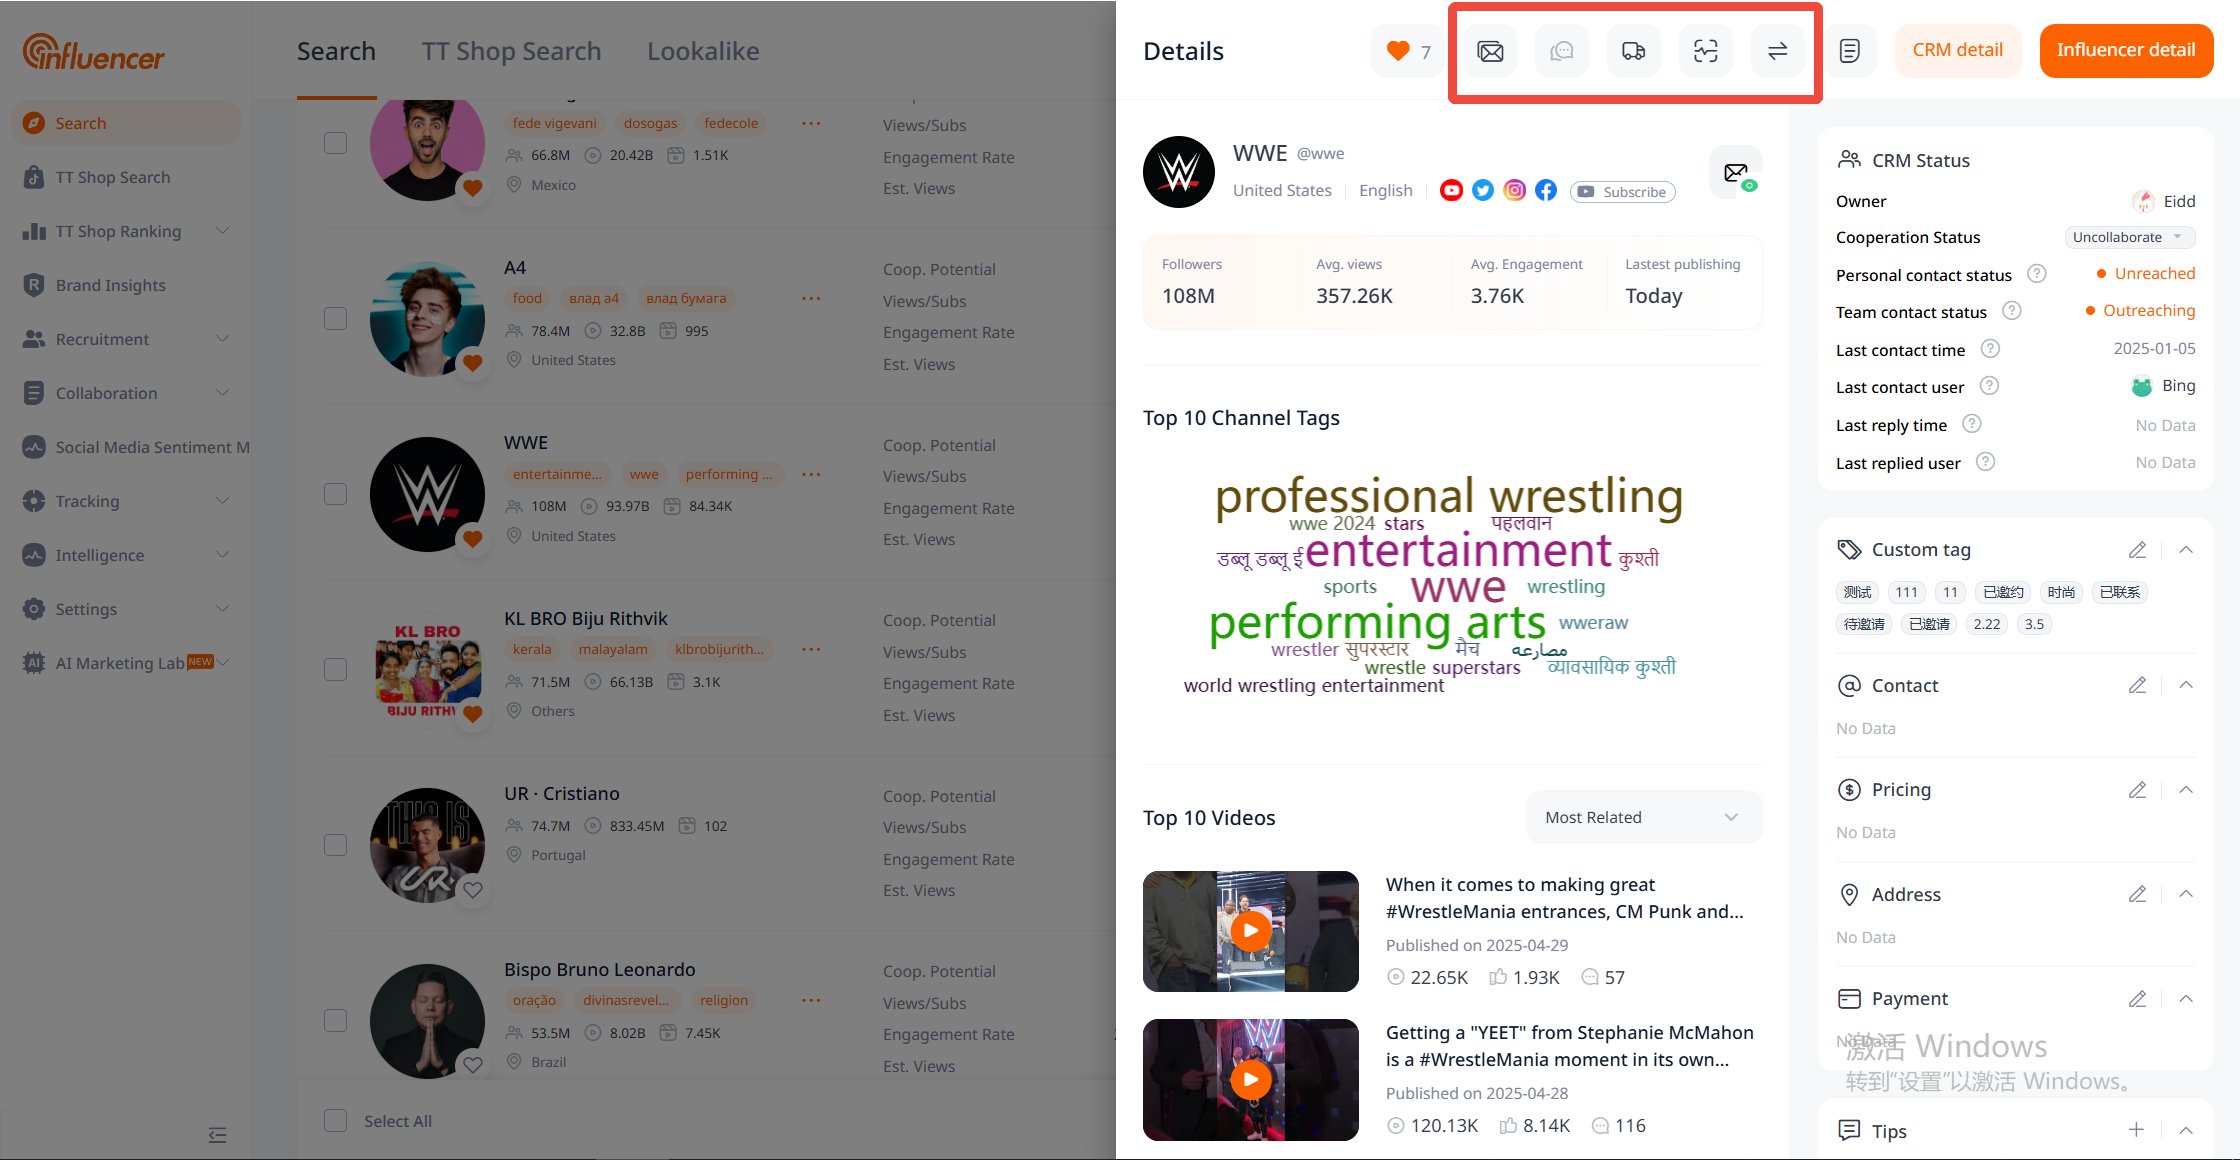Image resolution: width=2240 pixels, height=1160 pixels.
Task: Click the envelope email icon in Details header
Action: (1490, 51)
